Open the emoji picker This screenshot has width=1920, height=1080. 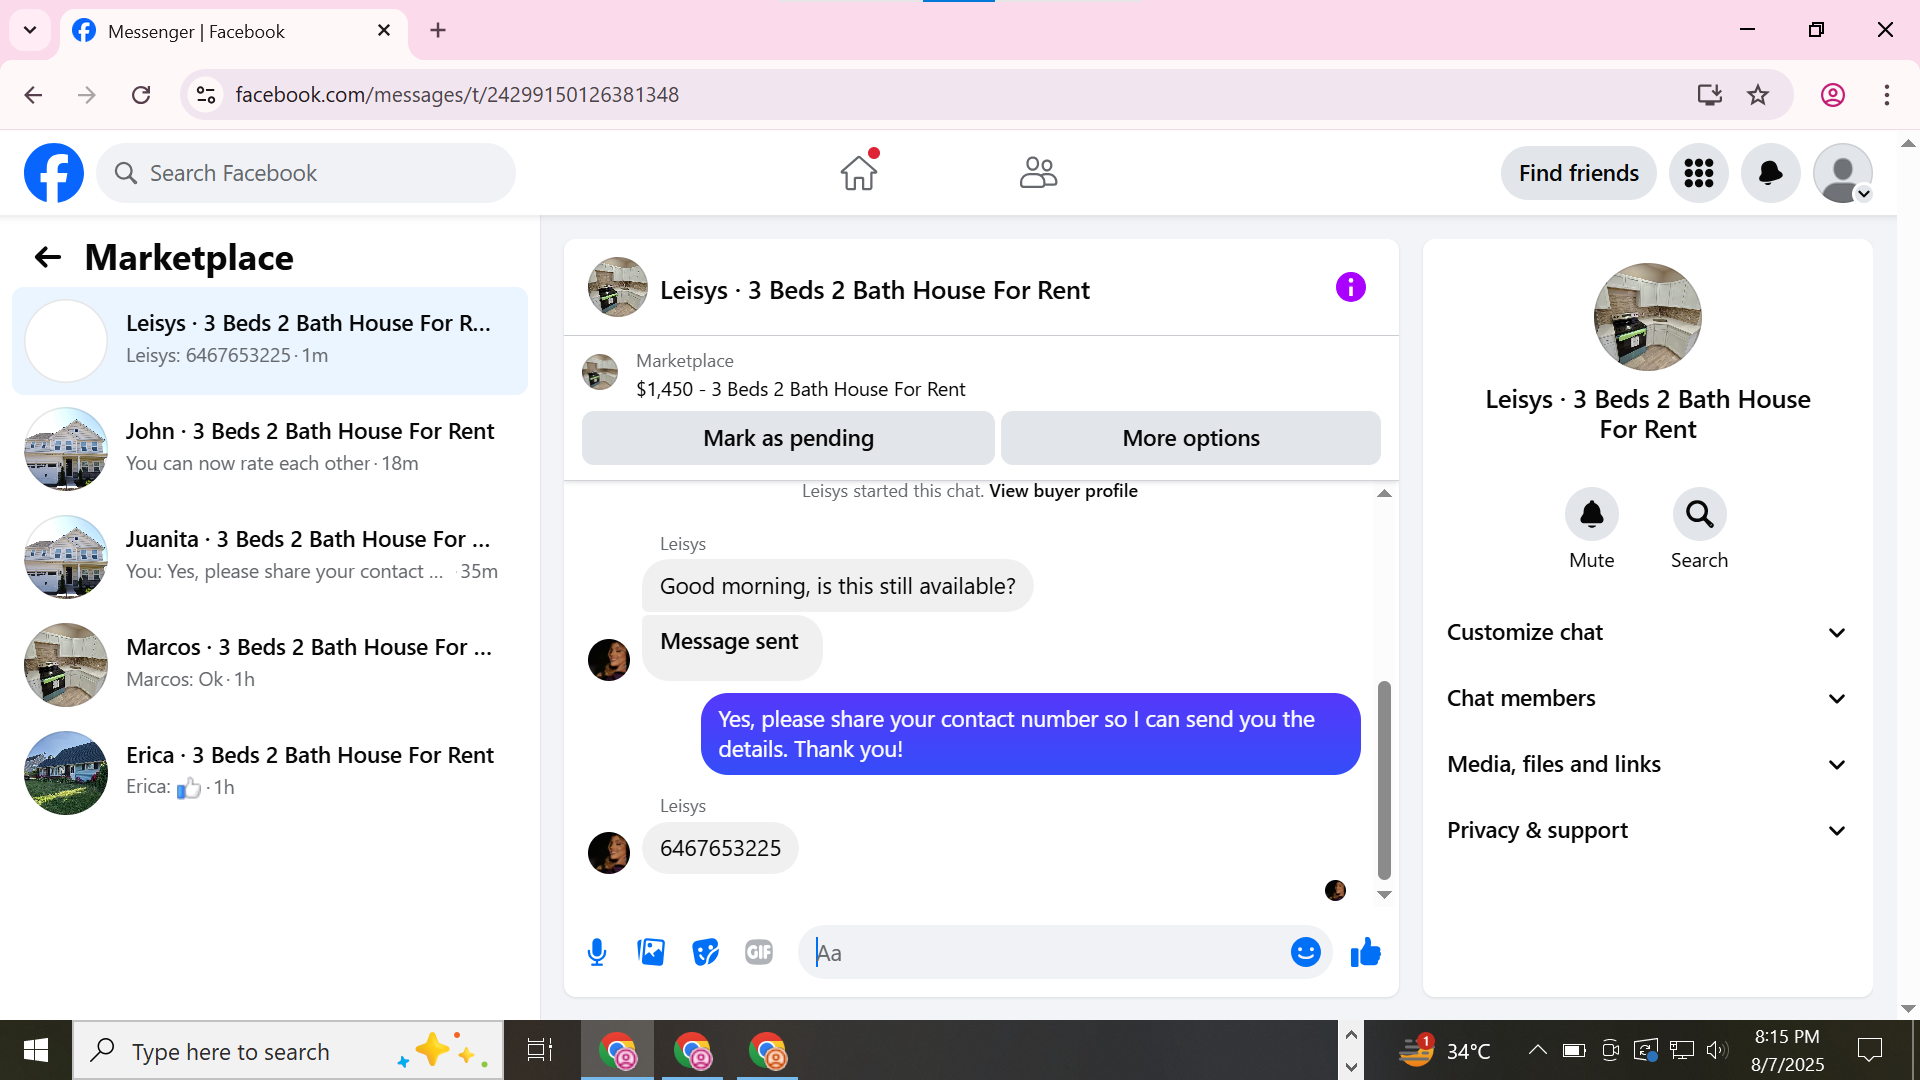tap(1306, 953)
